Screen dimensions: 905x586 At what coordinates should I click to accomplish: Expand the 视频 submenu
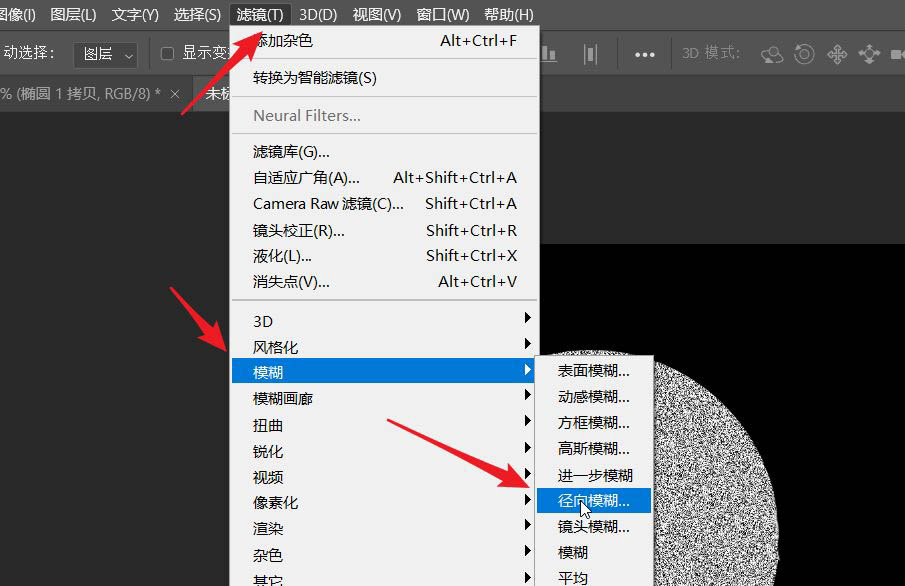pyautogui.click(x=384, y=477)
